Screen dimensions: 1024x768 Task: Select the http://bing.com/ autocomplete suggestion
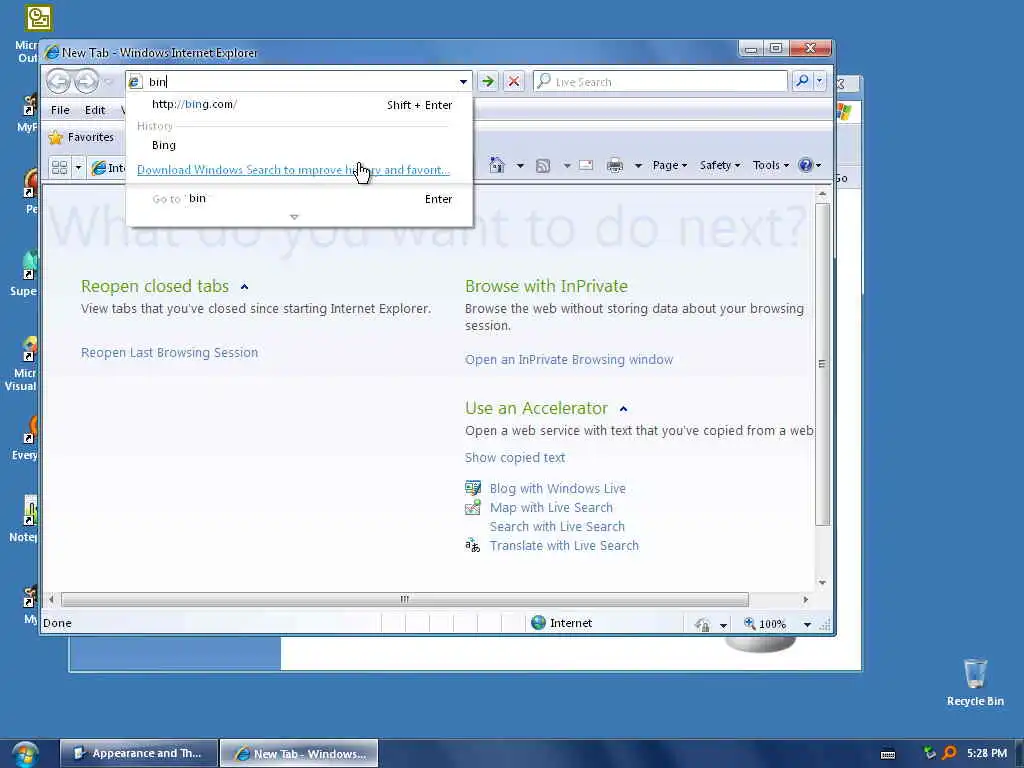coord(299,104)
